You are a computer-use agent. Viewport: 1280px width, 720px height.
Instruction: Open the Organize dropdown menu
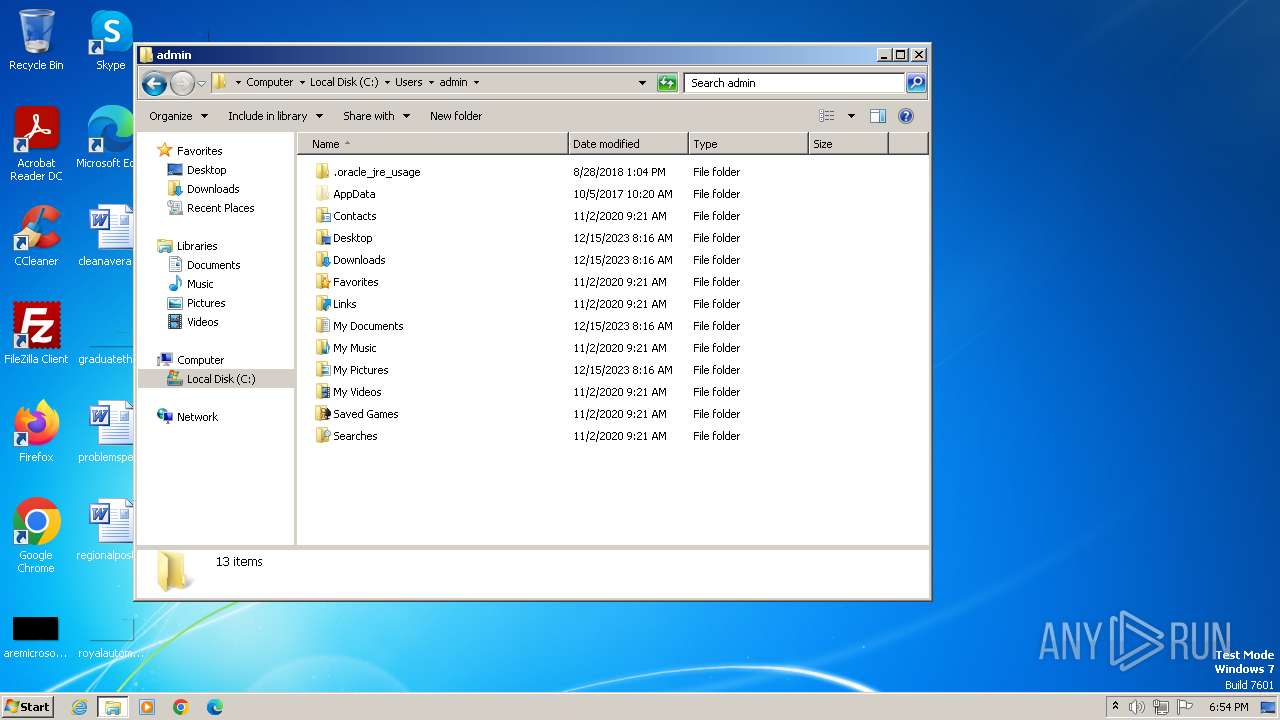pos(178,116)
